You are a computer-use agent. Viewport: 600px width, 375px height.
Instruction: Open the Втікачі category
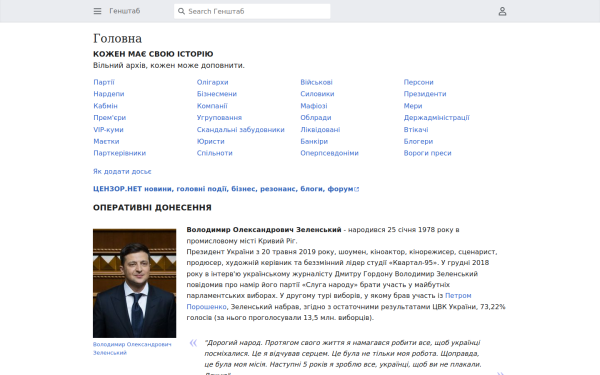pyautogui.click(x=416, y=129)
